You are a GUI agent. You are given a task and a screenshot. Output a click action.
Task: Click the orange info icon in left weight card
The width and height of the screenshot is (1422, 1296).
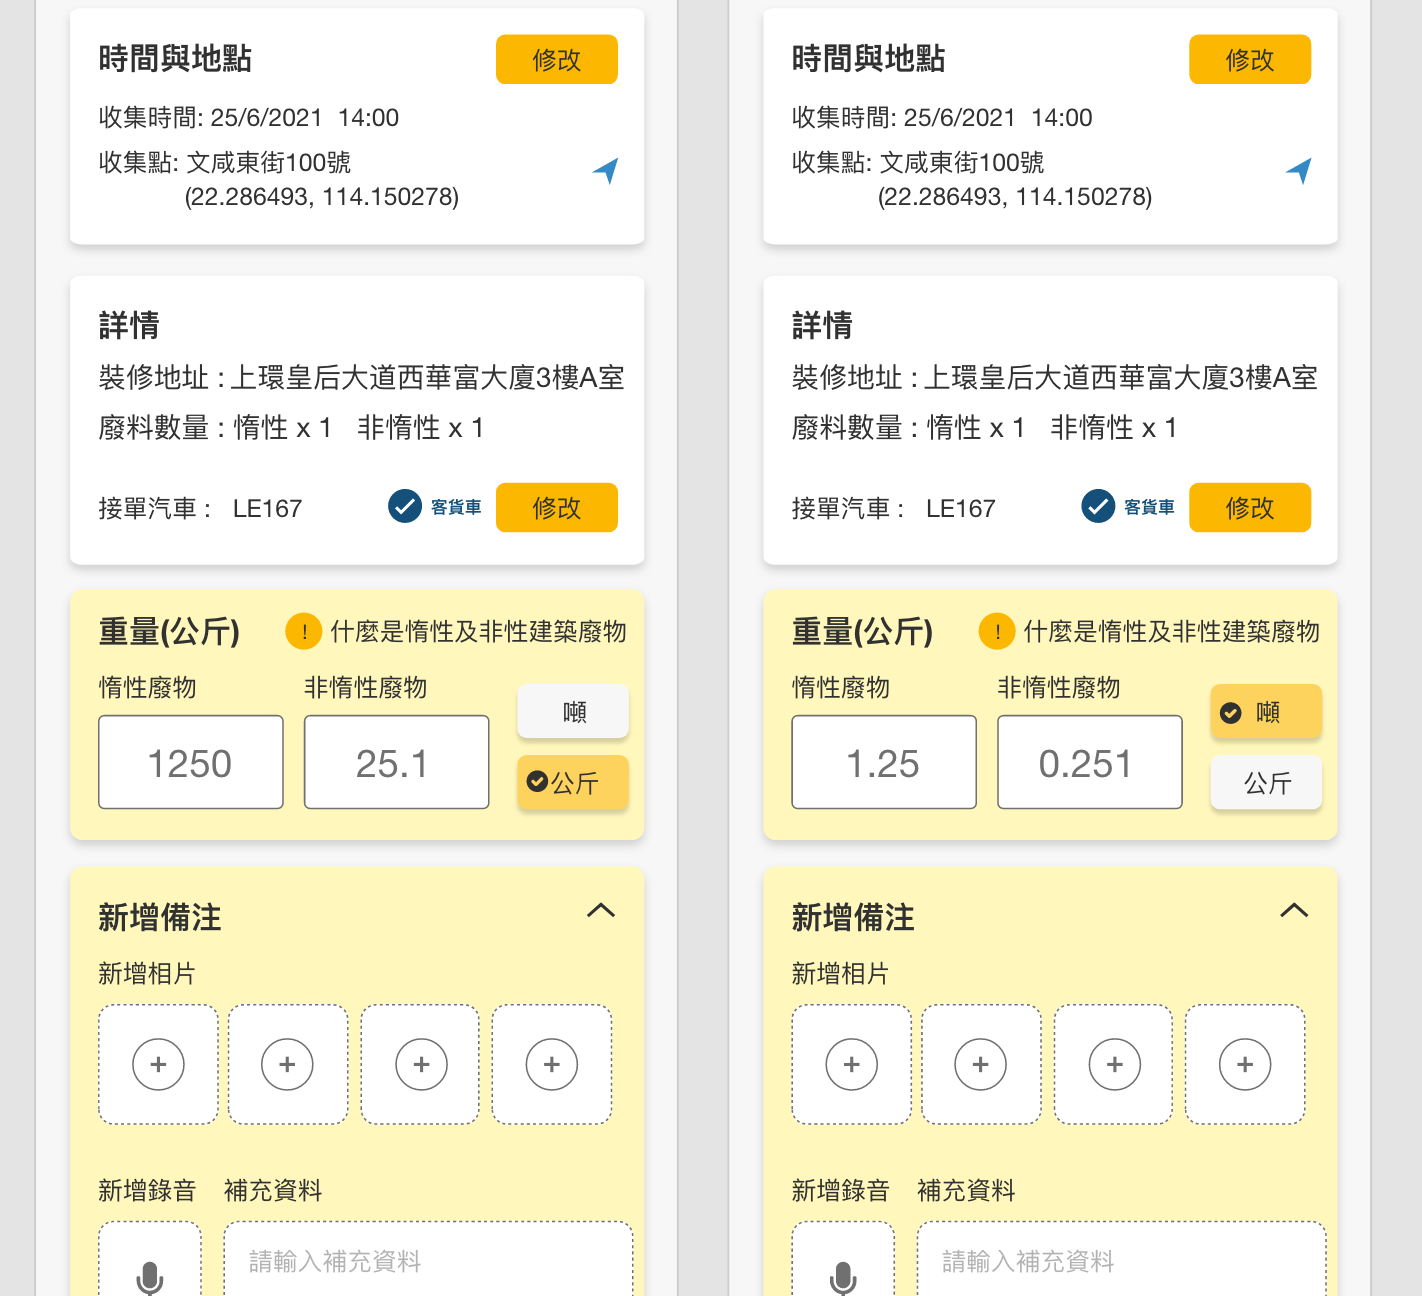coord(304,632)
